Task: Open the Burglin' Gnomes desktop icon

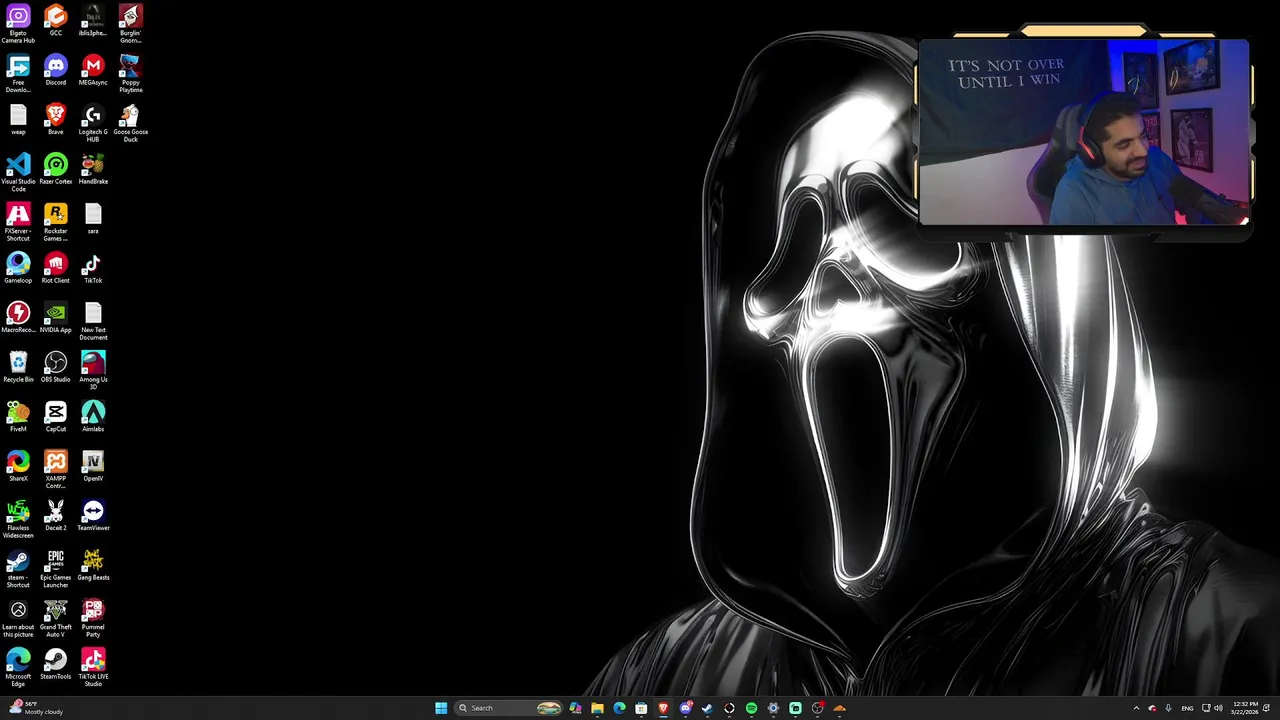Action: (x=130, y=24)
